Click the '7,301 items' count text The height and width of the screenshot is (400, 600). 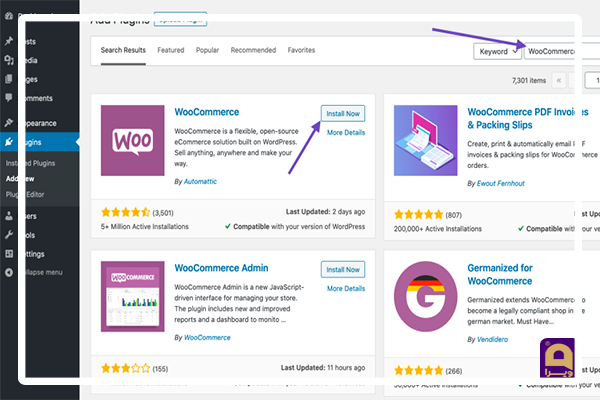529,80
